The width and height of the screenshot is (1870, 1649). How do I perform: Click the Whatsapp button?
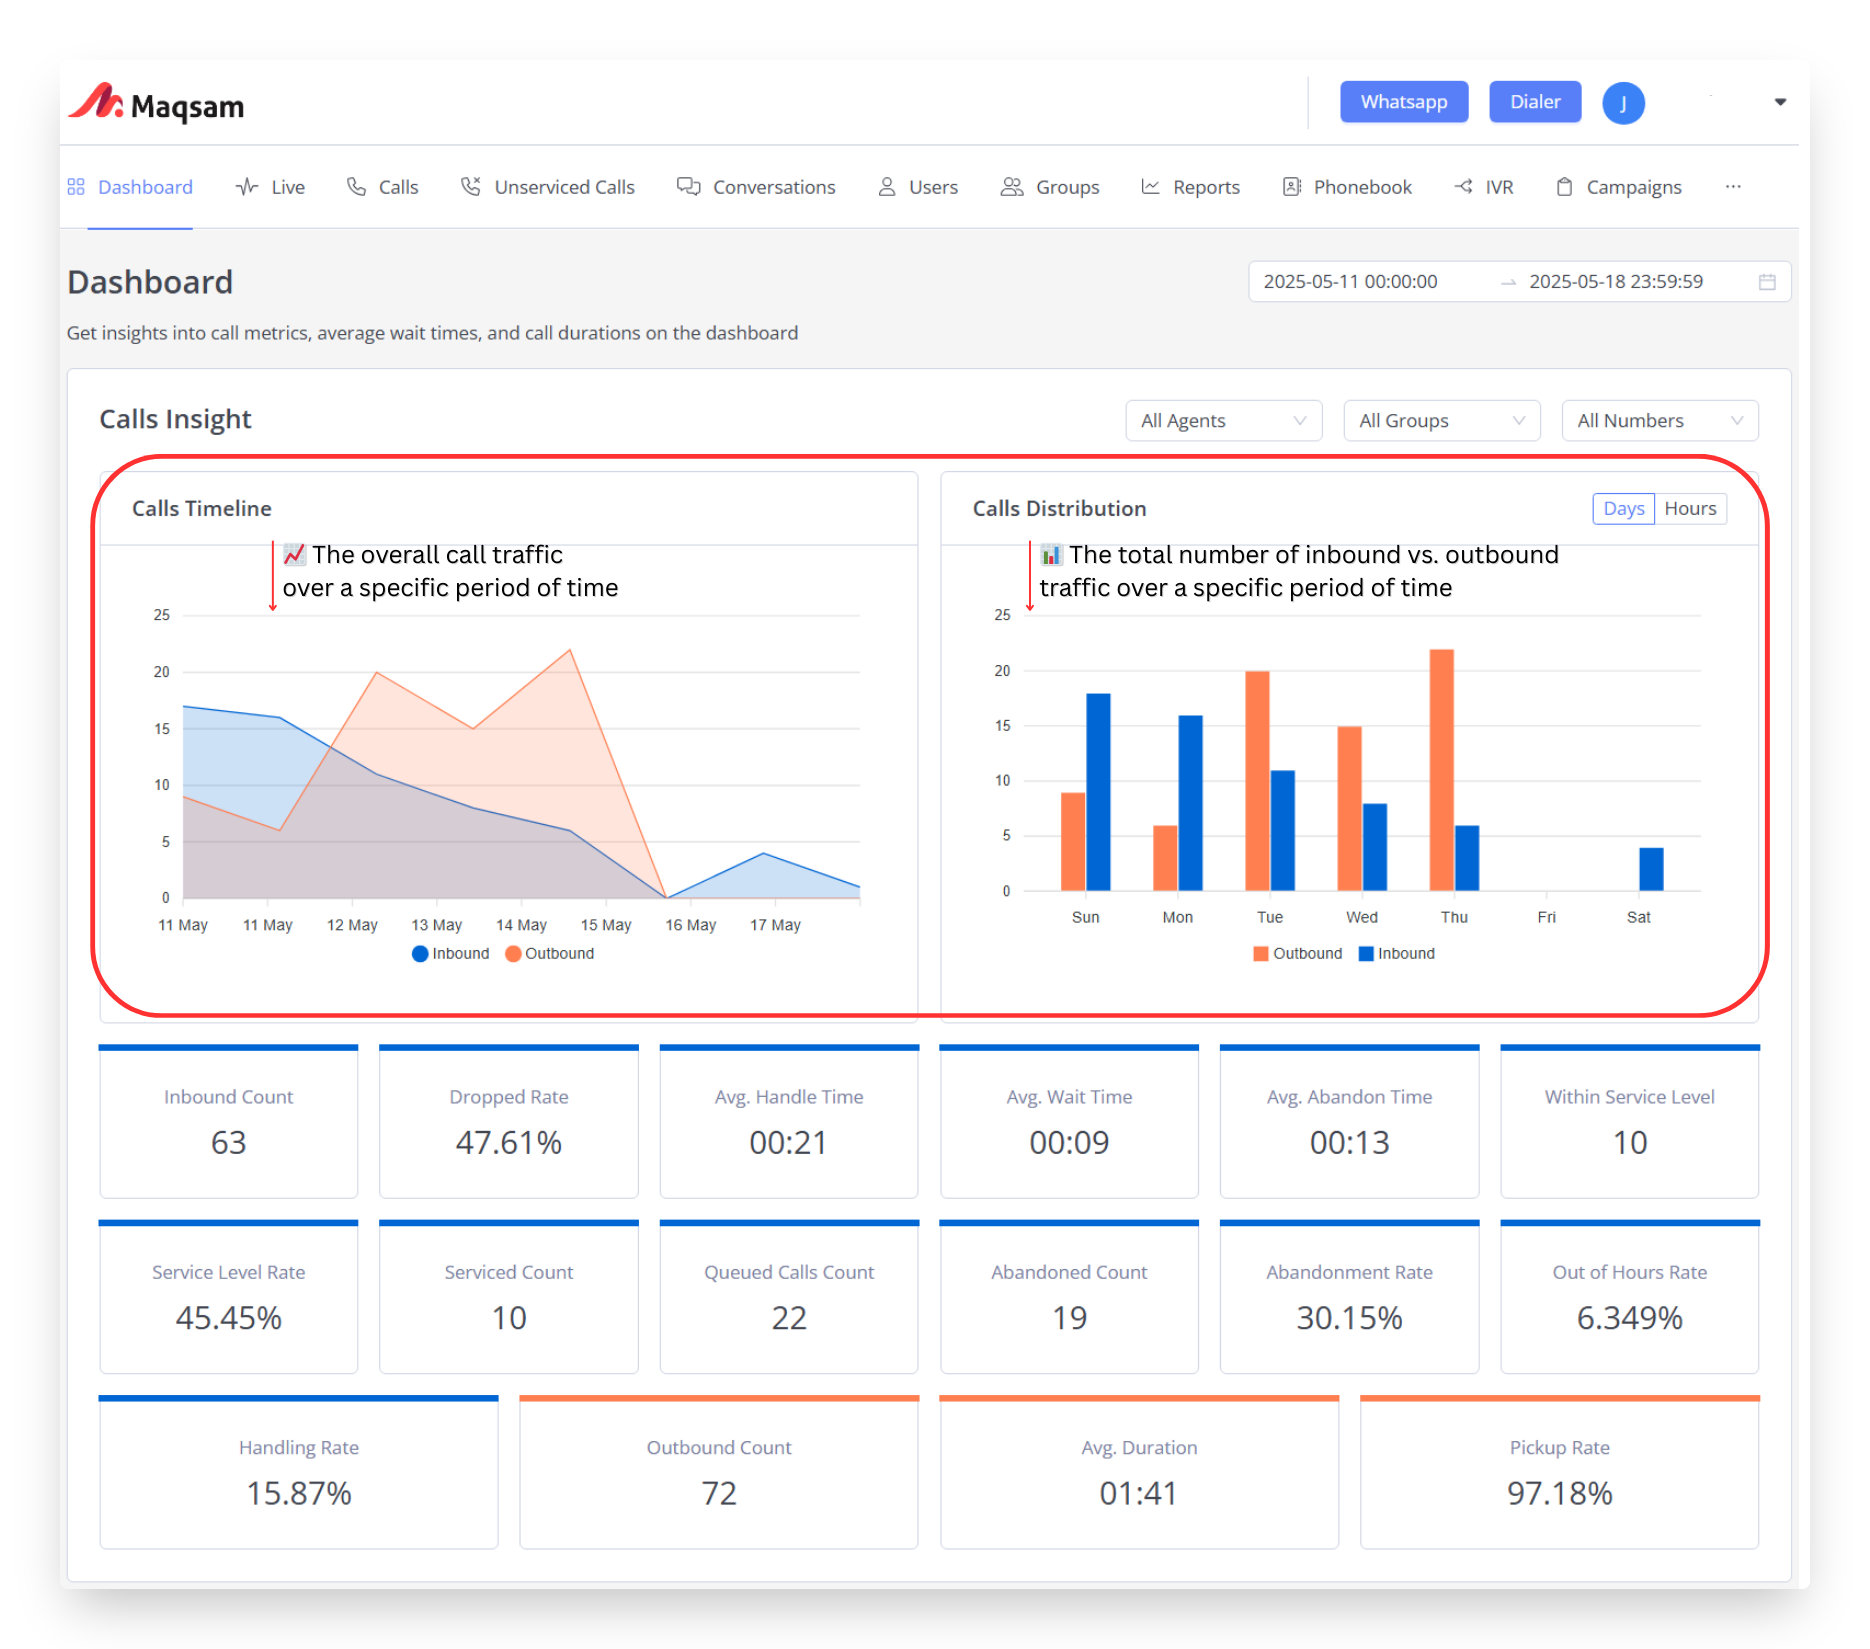point(1404,102)
